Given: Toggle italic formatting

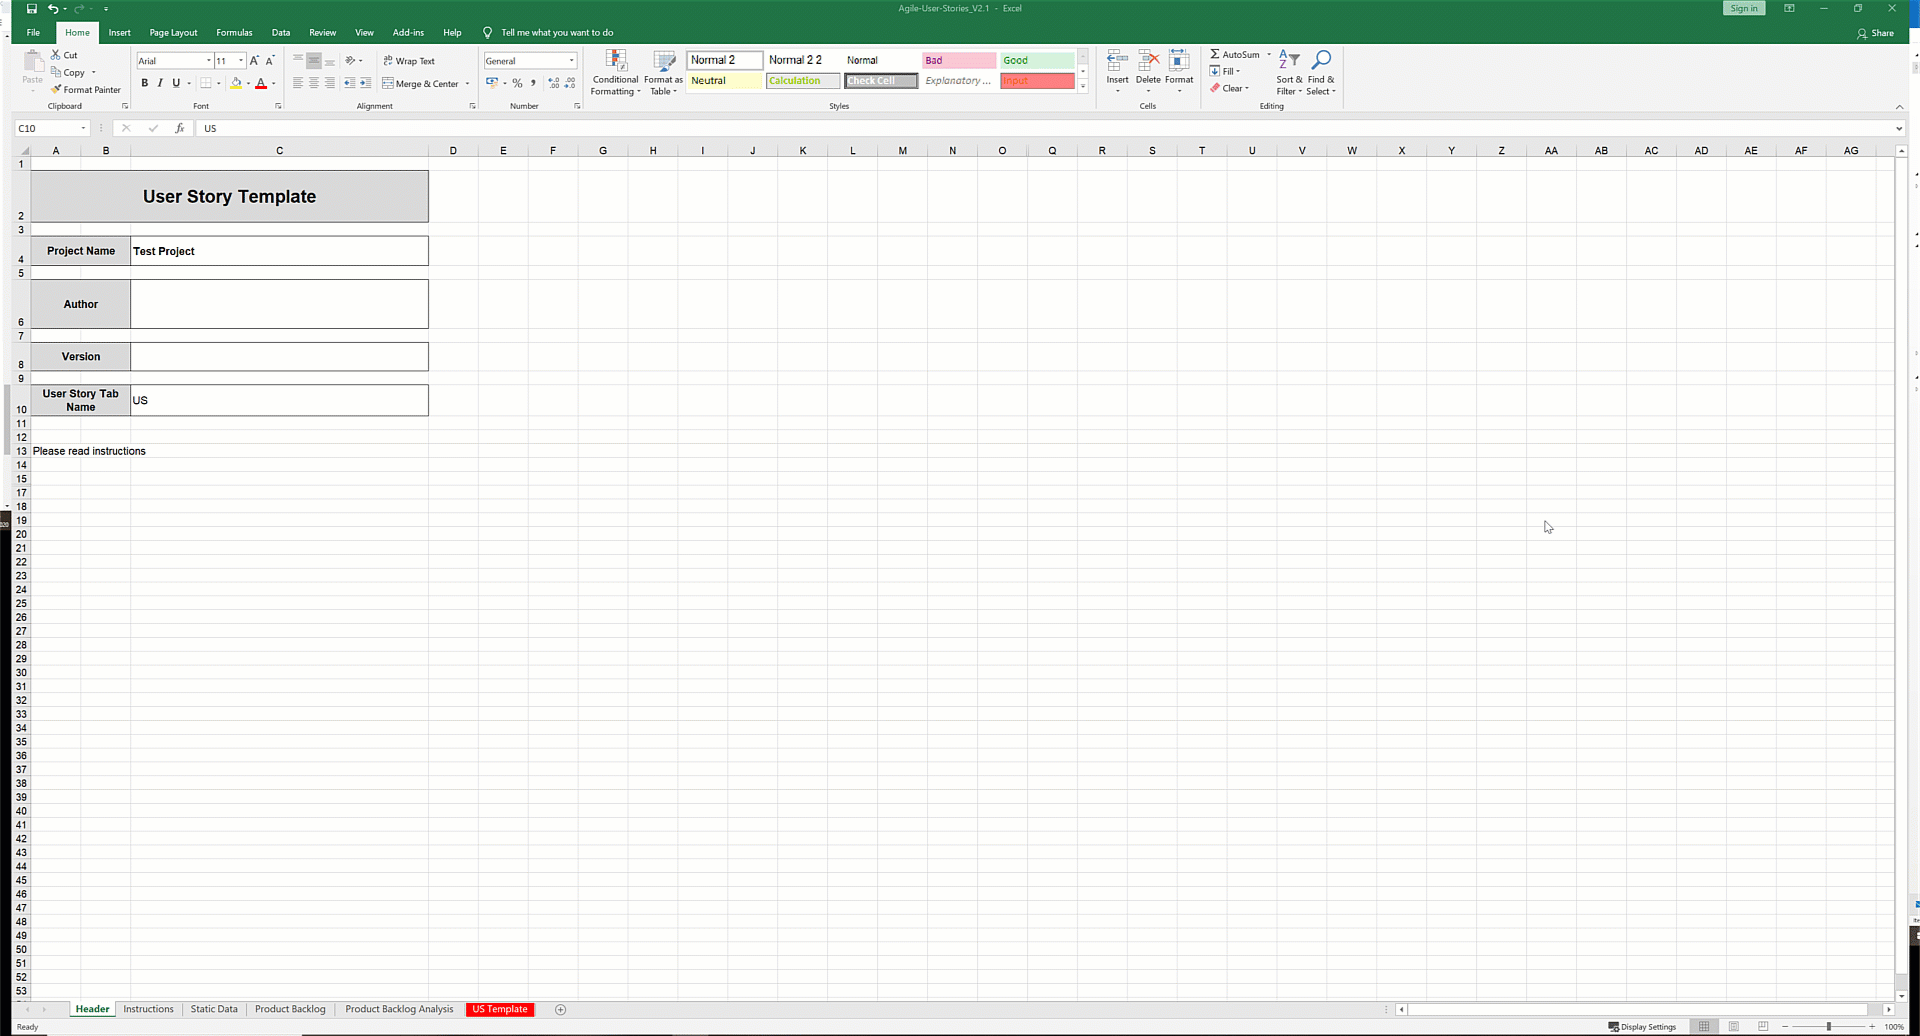Looking at the screenshot, I should click(160, 83).
